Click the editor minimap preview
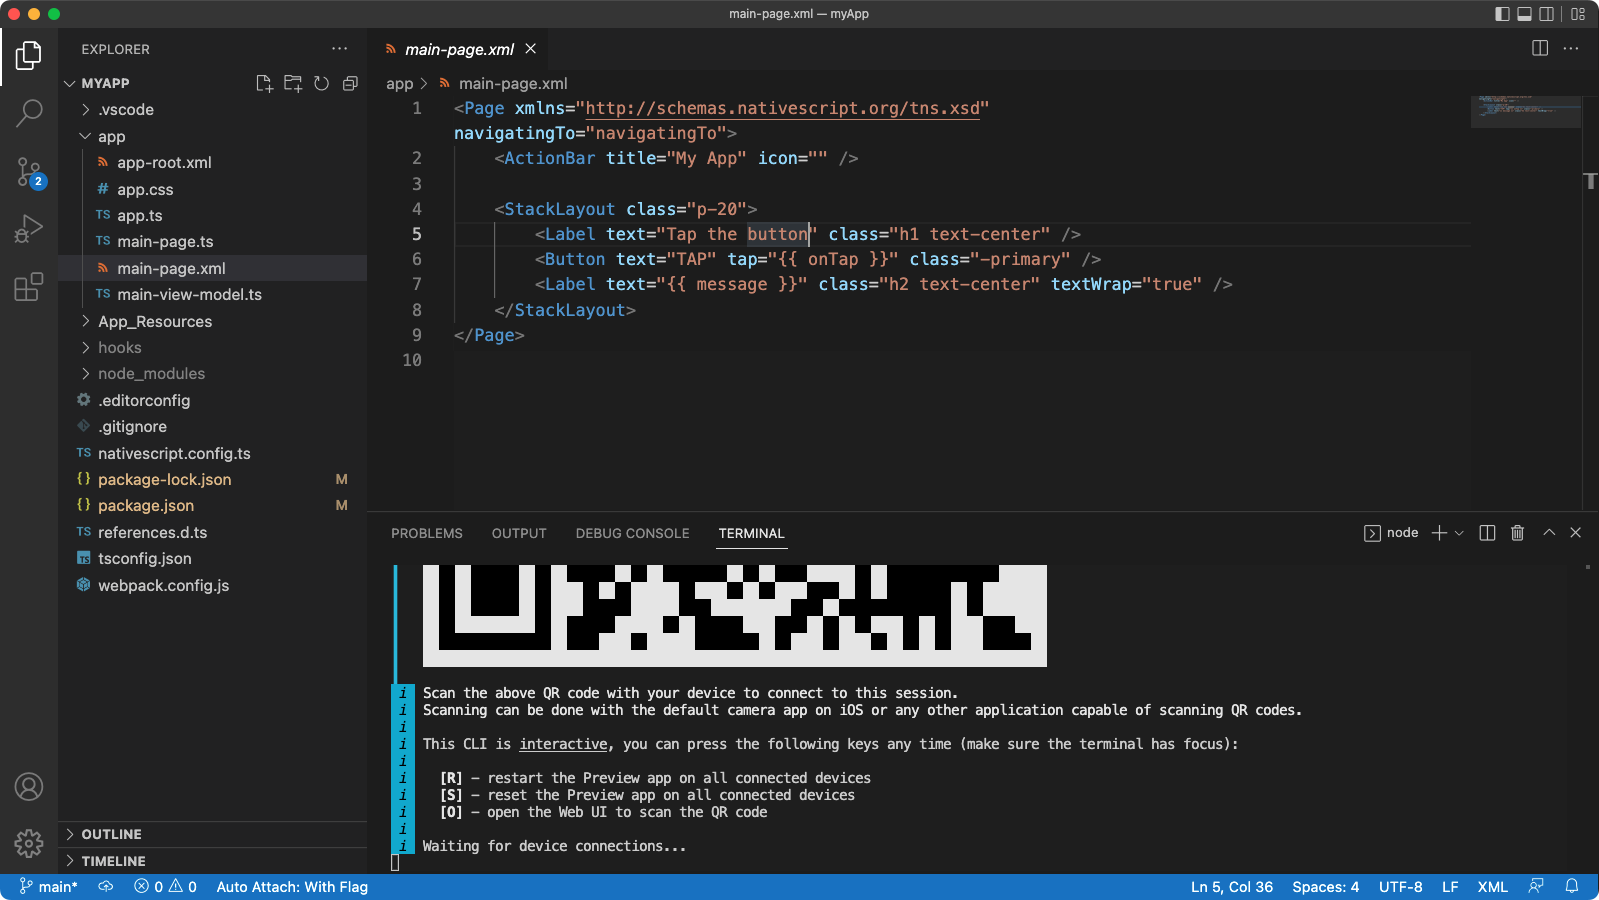This screenshot has height=900, width=1599. click(x=1525, y=110)
